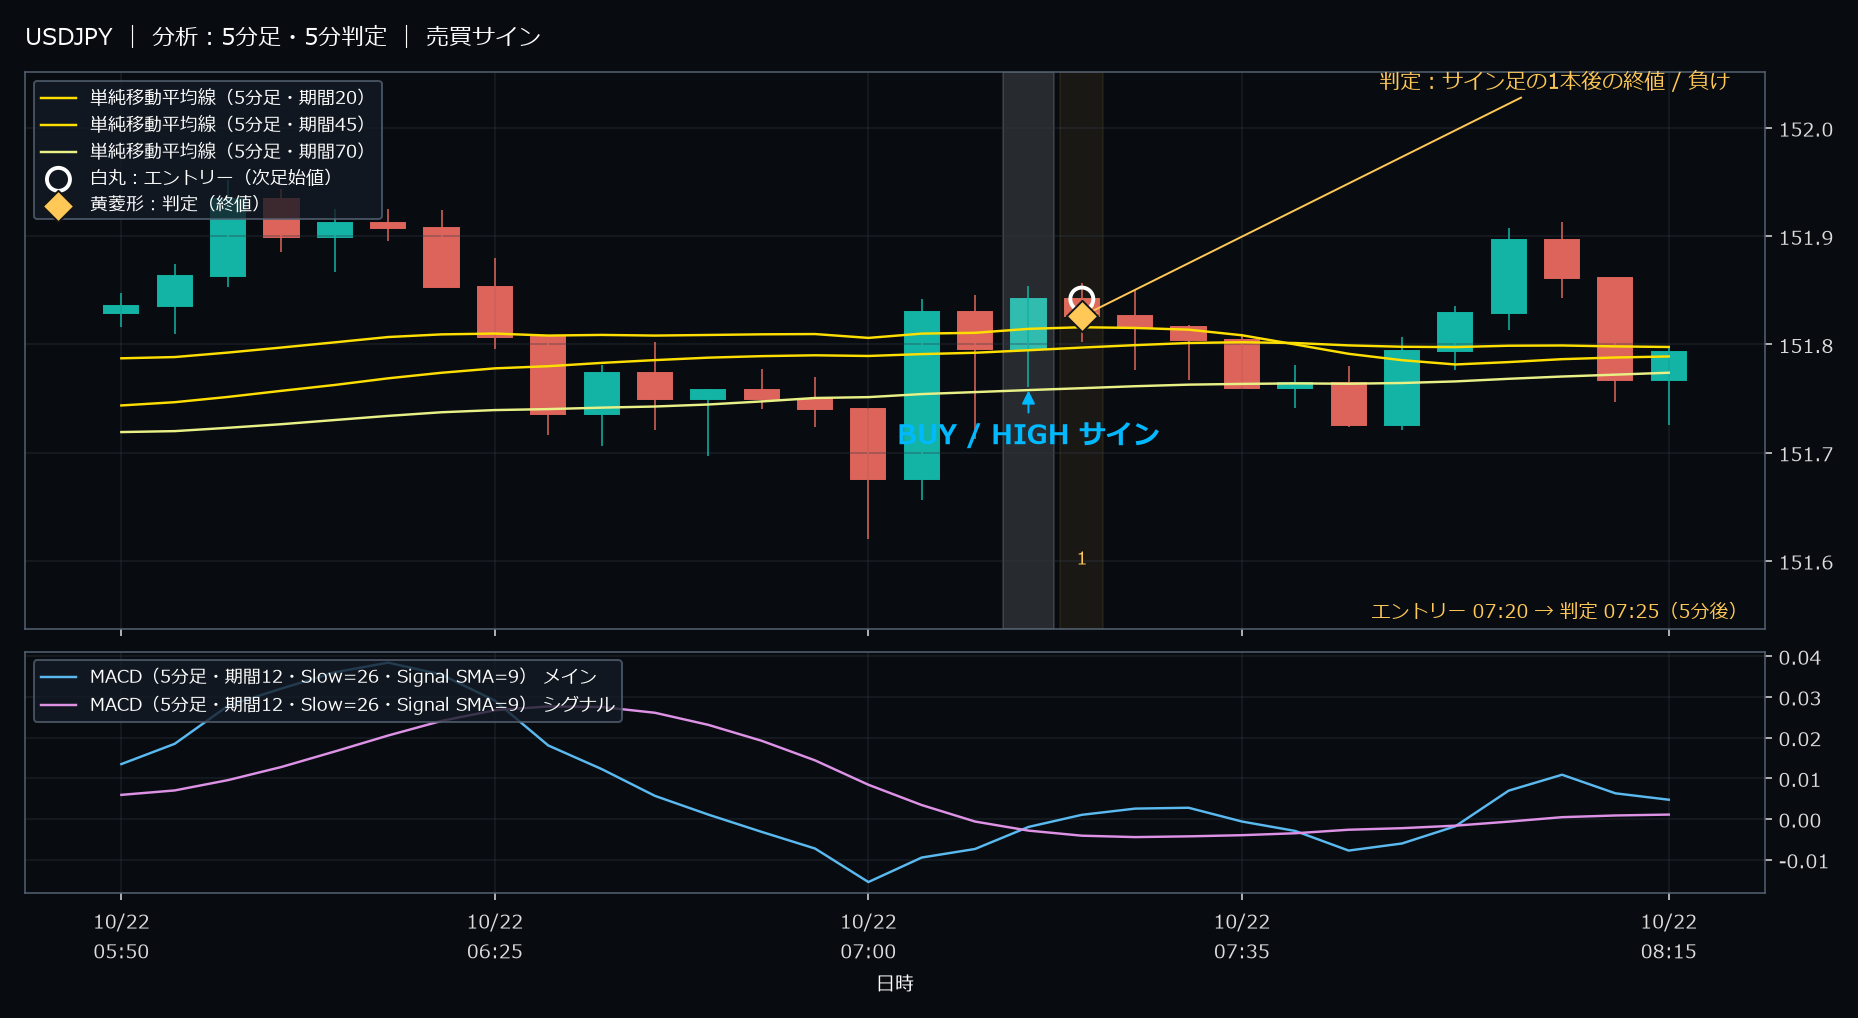Image resolution: width=1858 pixels, height=1018 pixels.
Task: Select the yellow diamond icon in the legend
Action: click(59, 206)
